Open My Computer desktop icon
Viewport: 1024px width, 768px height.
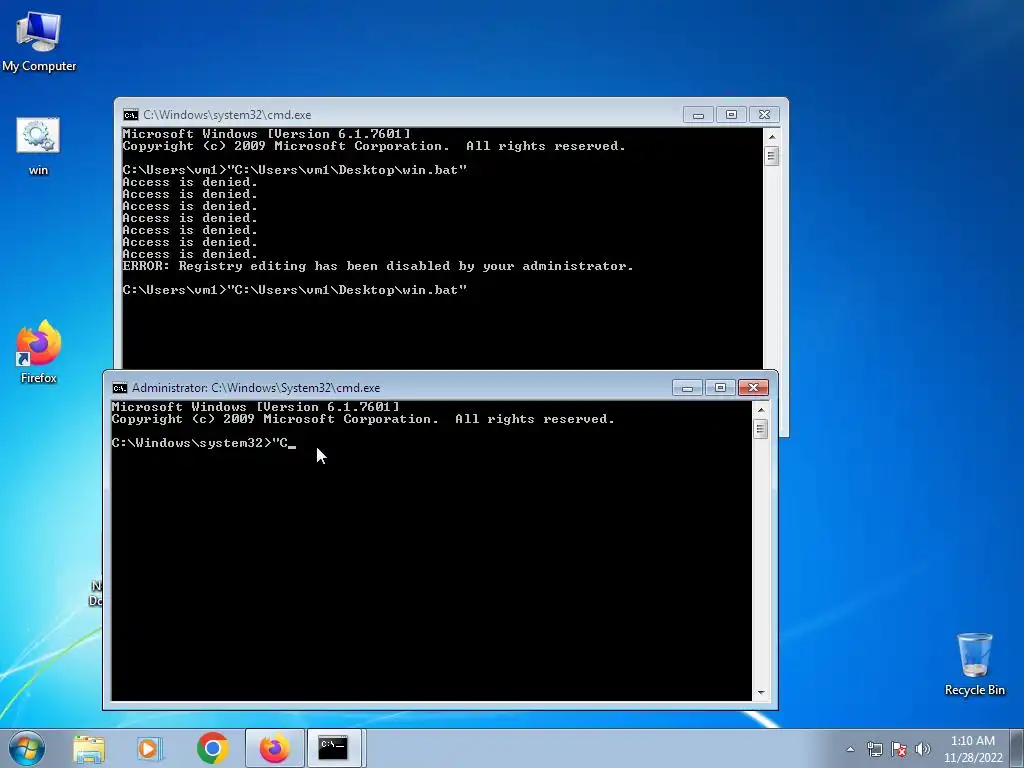pyautogui.click(x=39, y=42)
